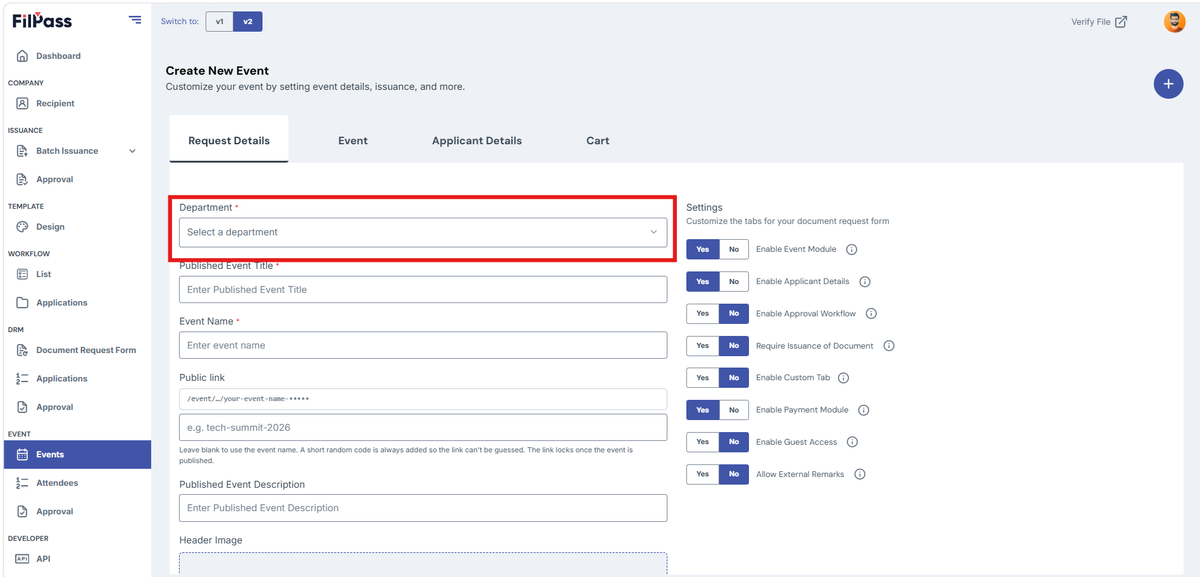
Task: Open the Applicant Details tab
Action: click(477, 140)
